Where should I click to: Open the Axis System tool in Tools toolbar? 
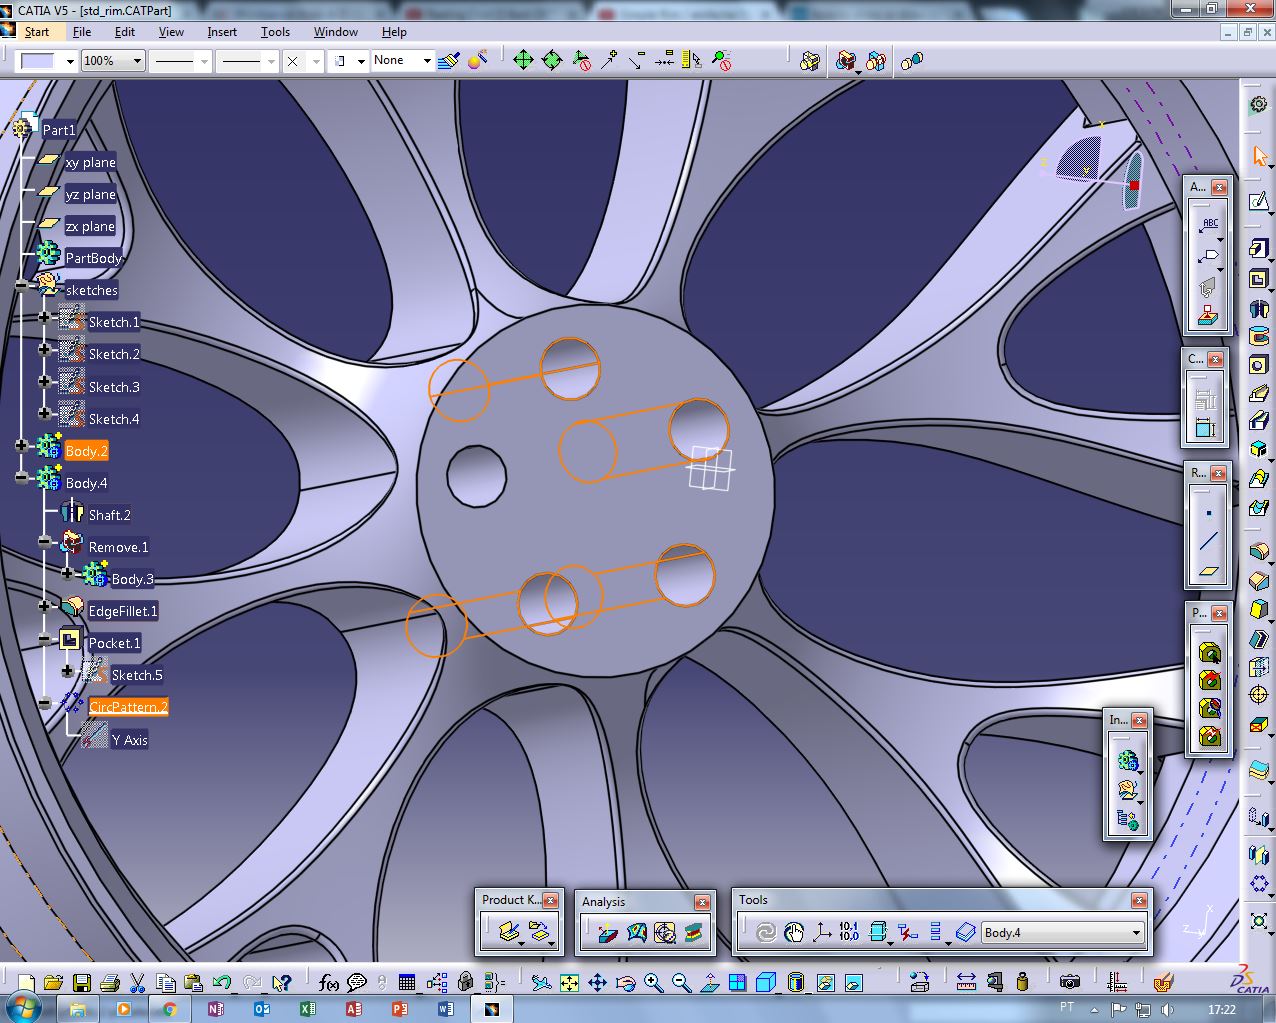click(821, 933)
